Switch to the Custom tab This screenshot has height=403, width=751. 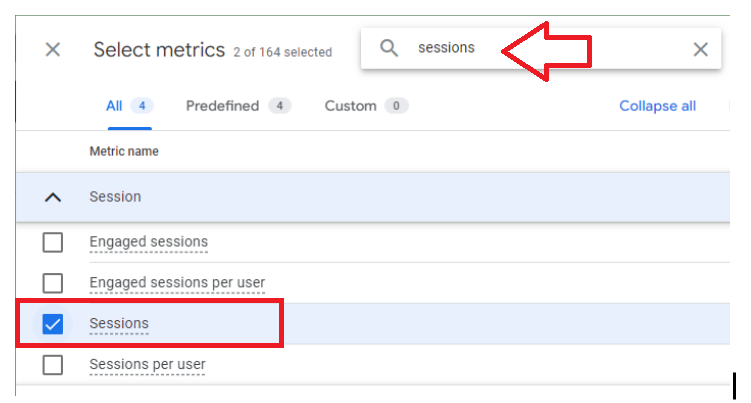point(366,106)
